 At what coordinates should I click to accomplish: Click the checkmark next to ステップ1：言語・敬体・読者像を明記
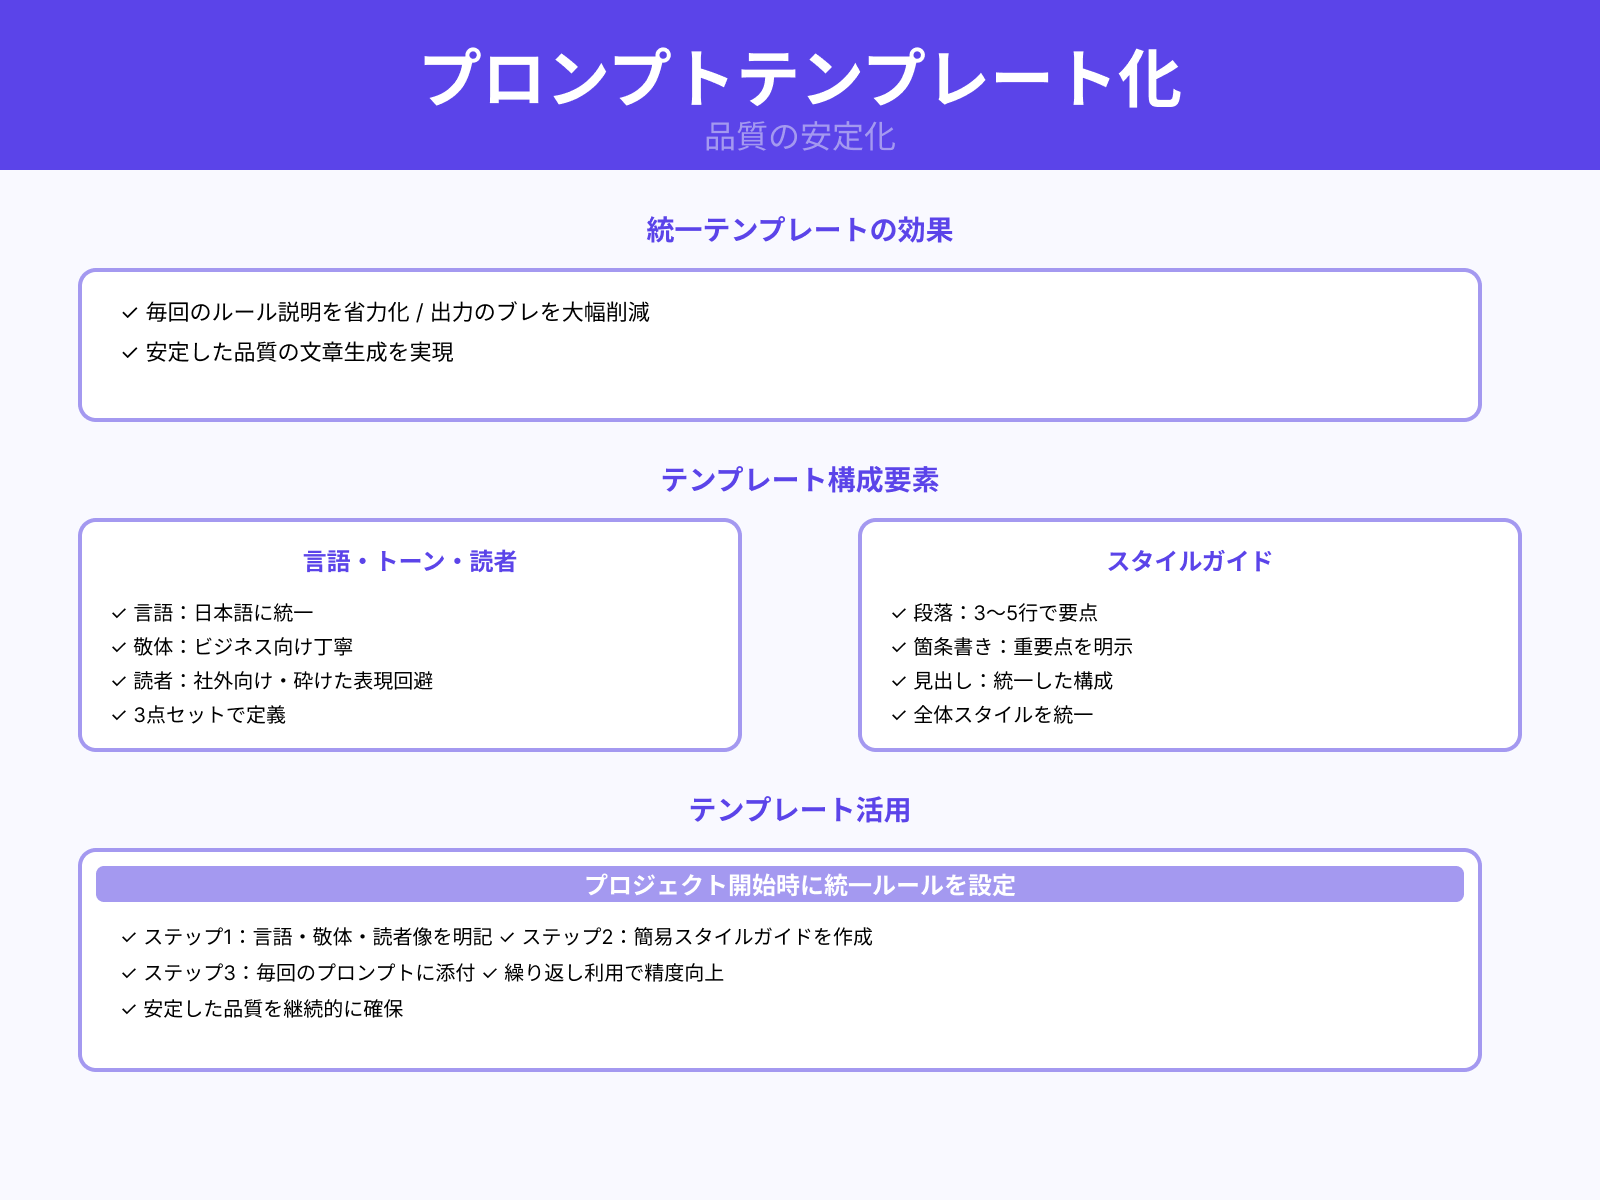point(128,938)
